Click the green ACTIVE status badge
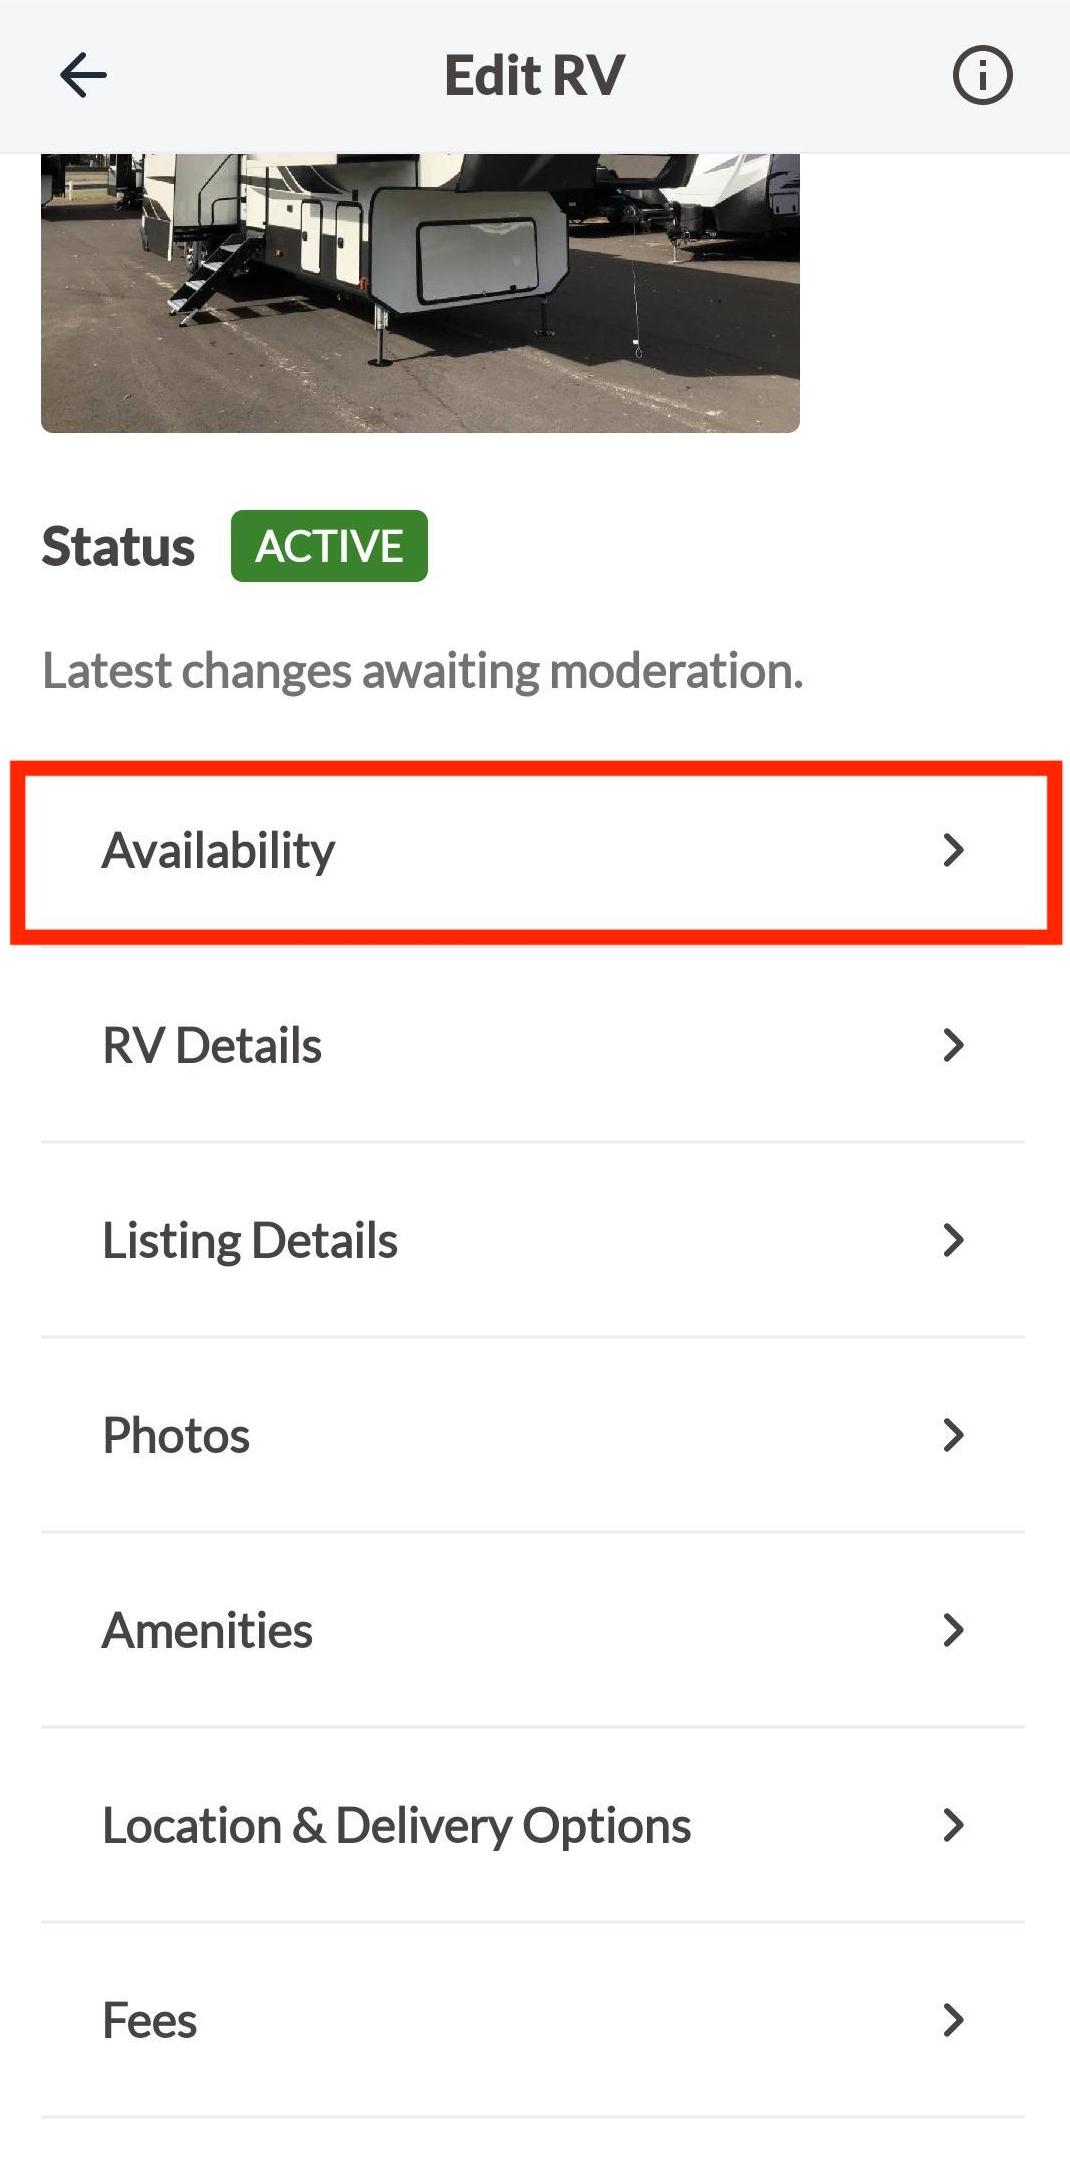The width and height of the screenshot is (1070, 2175). click(x=329, y=546)
